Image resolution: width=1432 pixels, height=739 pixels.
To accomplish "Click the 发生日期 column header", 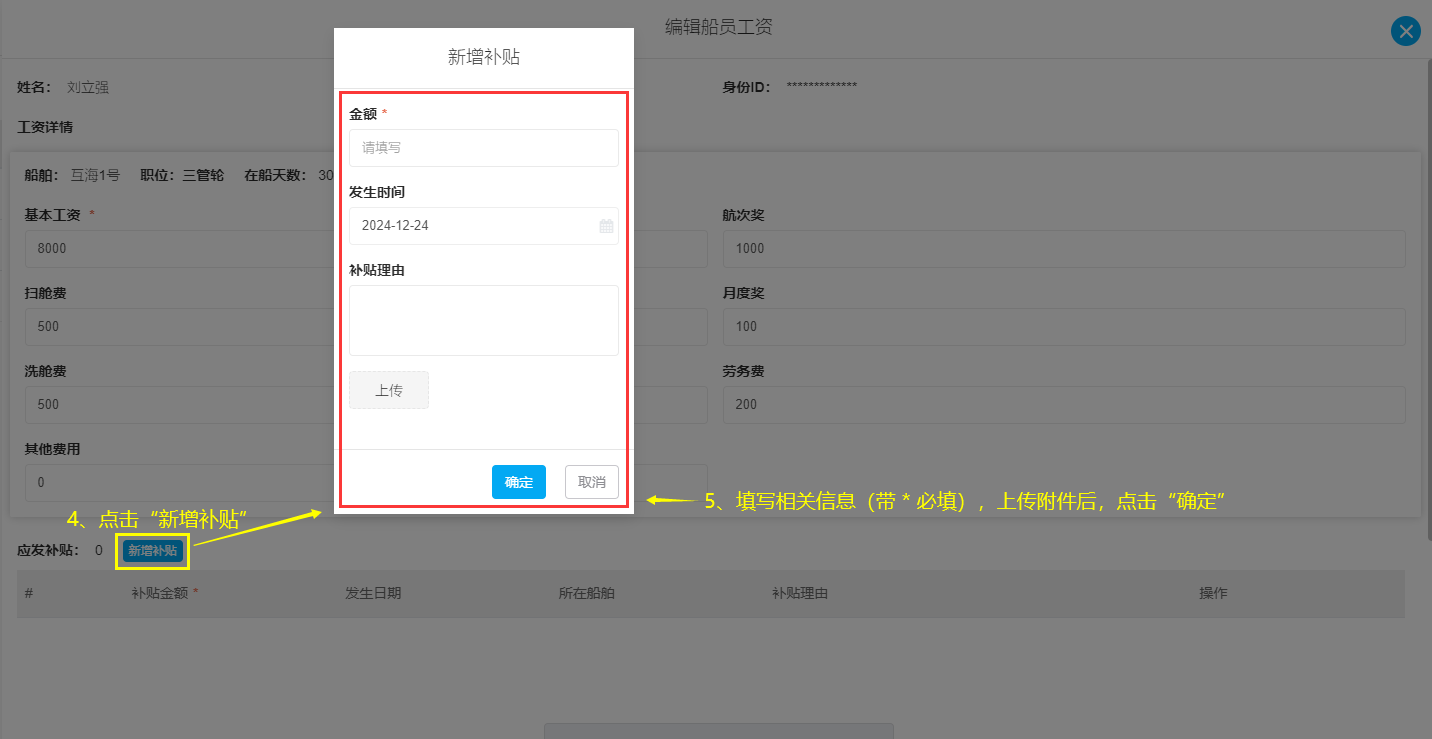I will coord(373,593).
